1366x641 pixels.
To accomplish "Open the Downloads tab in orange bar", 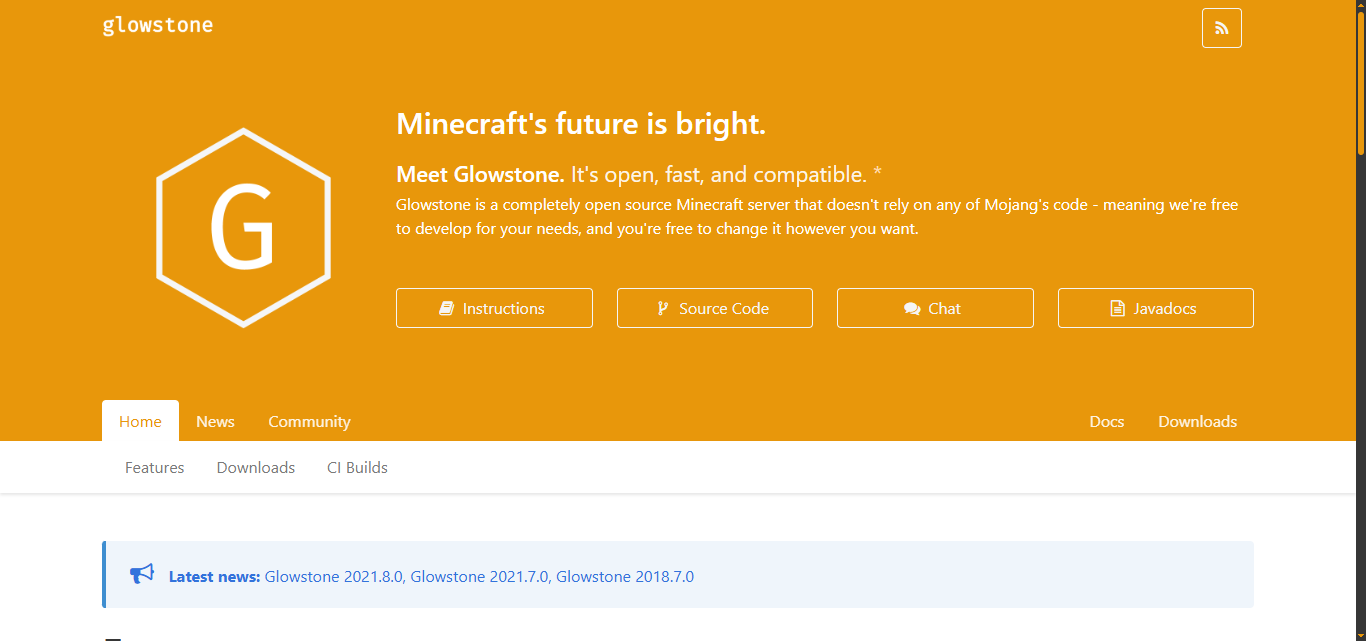I will pyautogui.click(x=1198, y=421).
